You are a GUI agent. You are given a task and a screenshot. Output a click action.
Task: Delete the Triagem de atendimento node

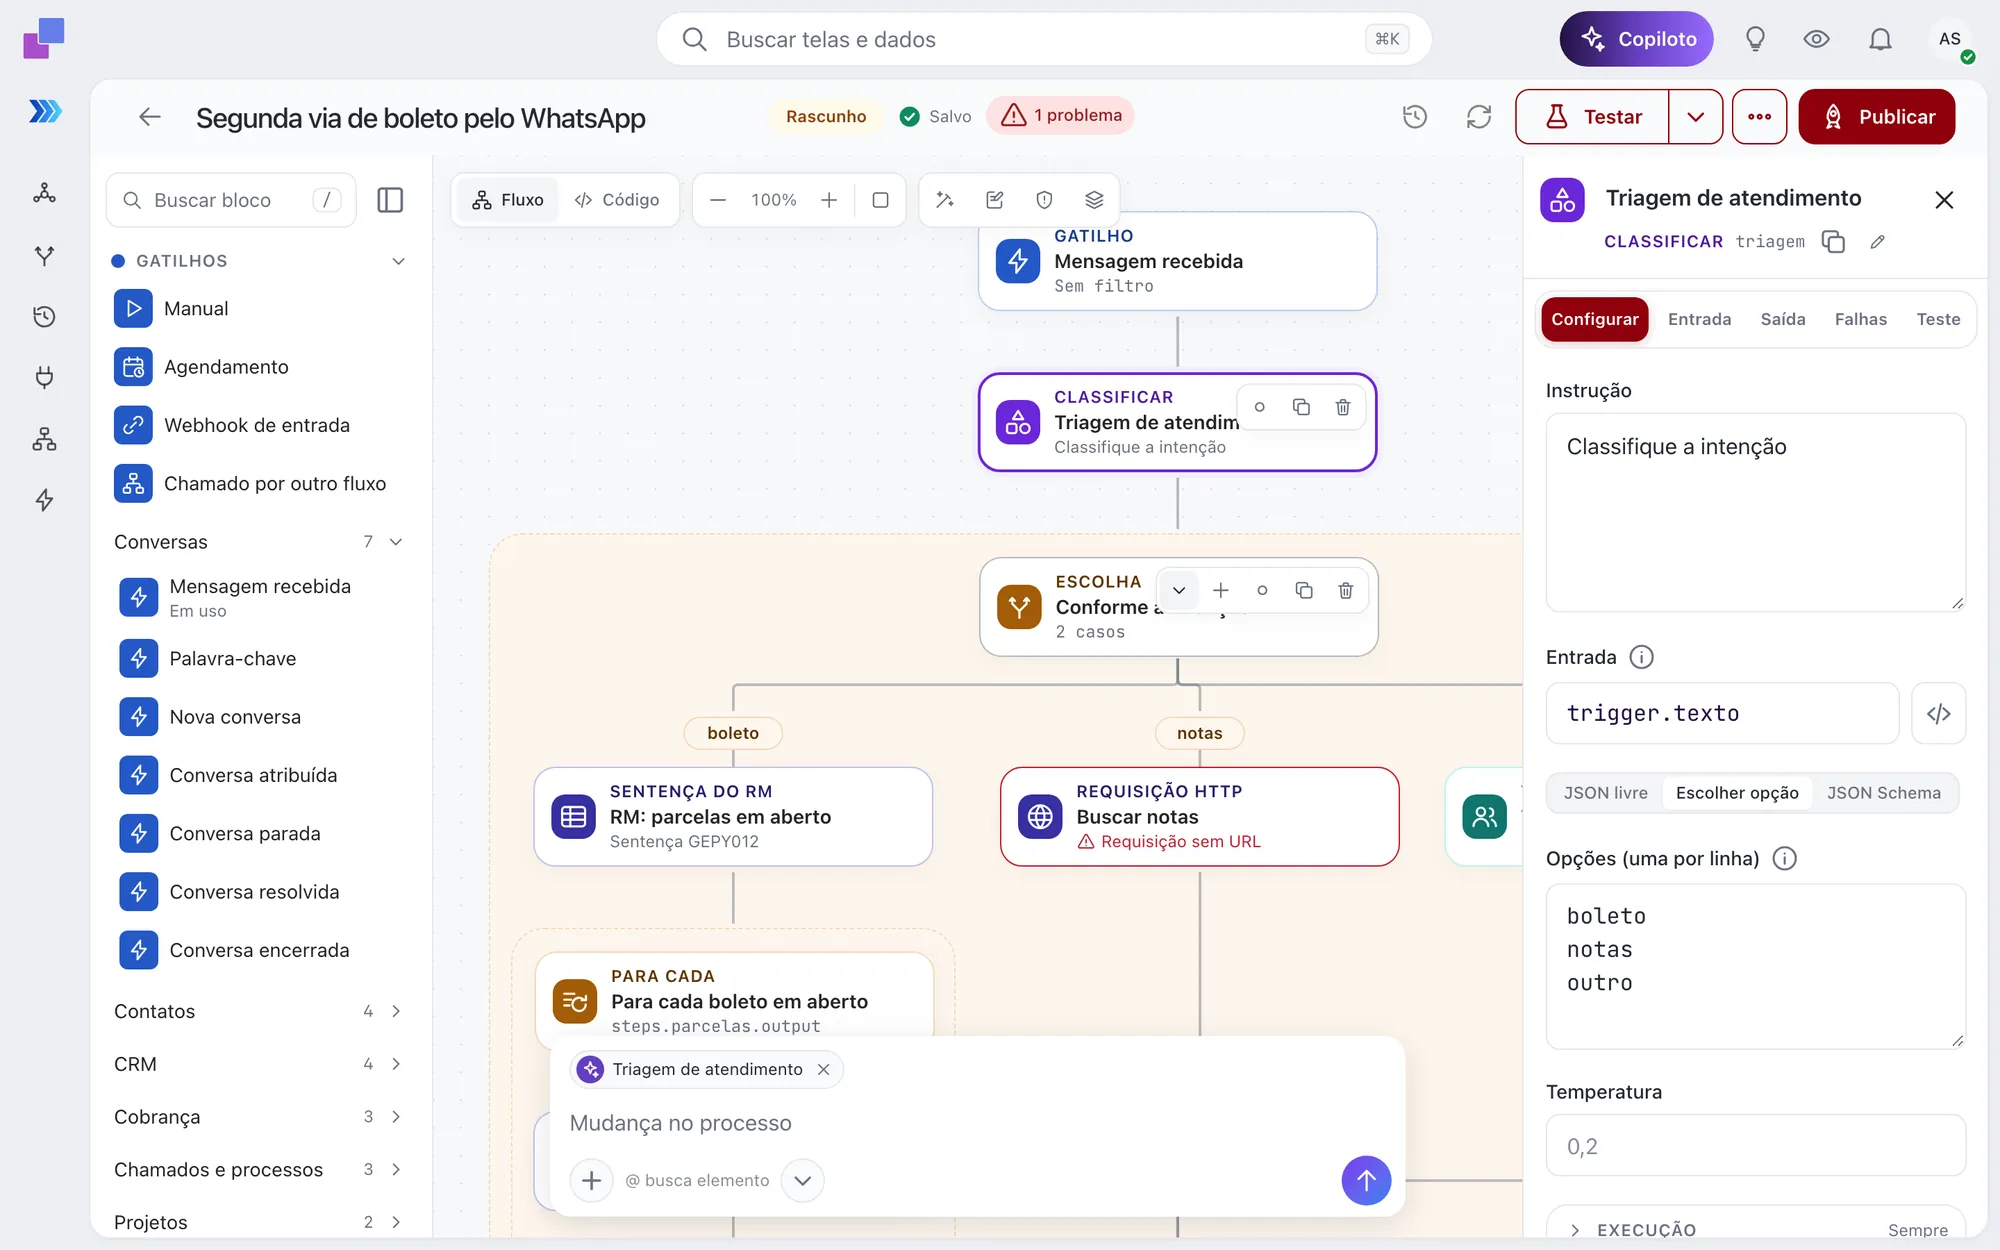[1343, 407]
